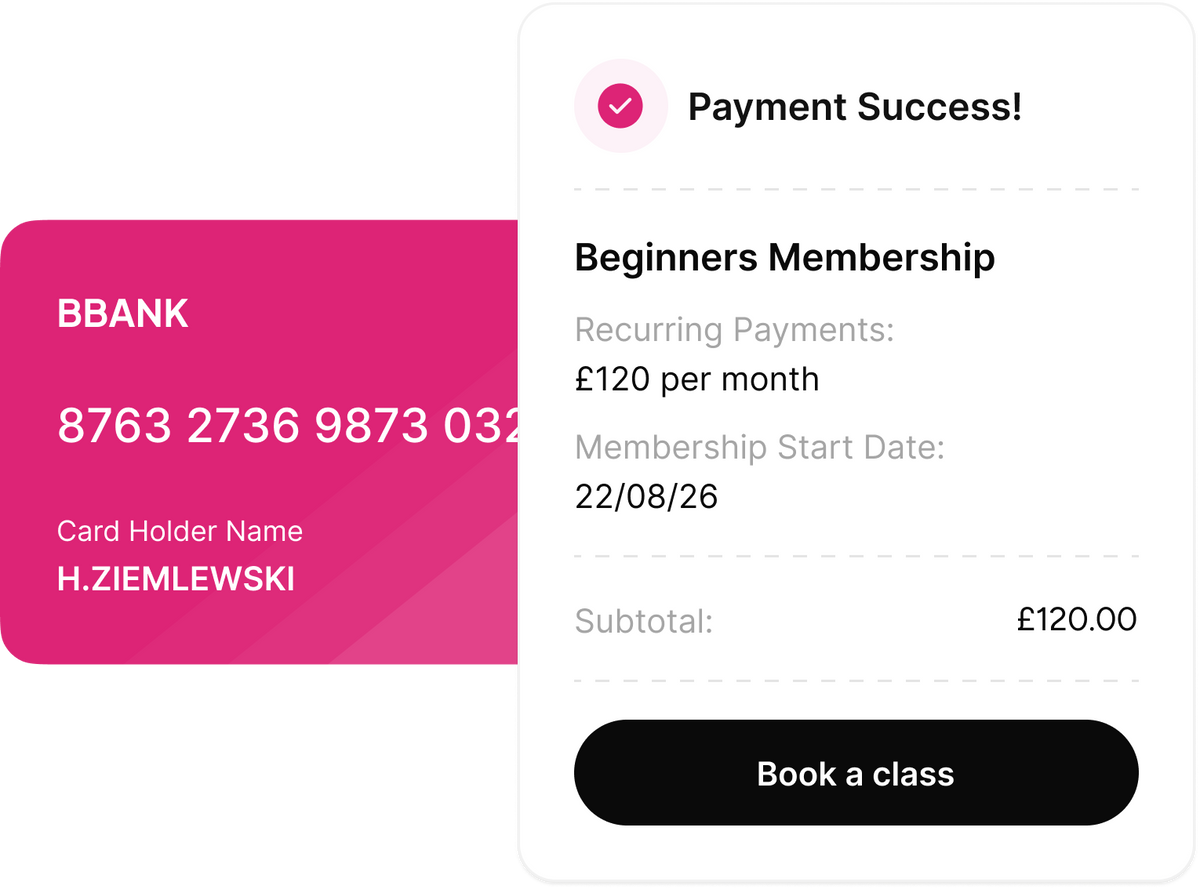This screenshot has width=1200, height=889.
Task: Click the Card Holder Name label
Action: click(x=180, y=531)
